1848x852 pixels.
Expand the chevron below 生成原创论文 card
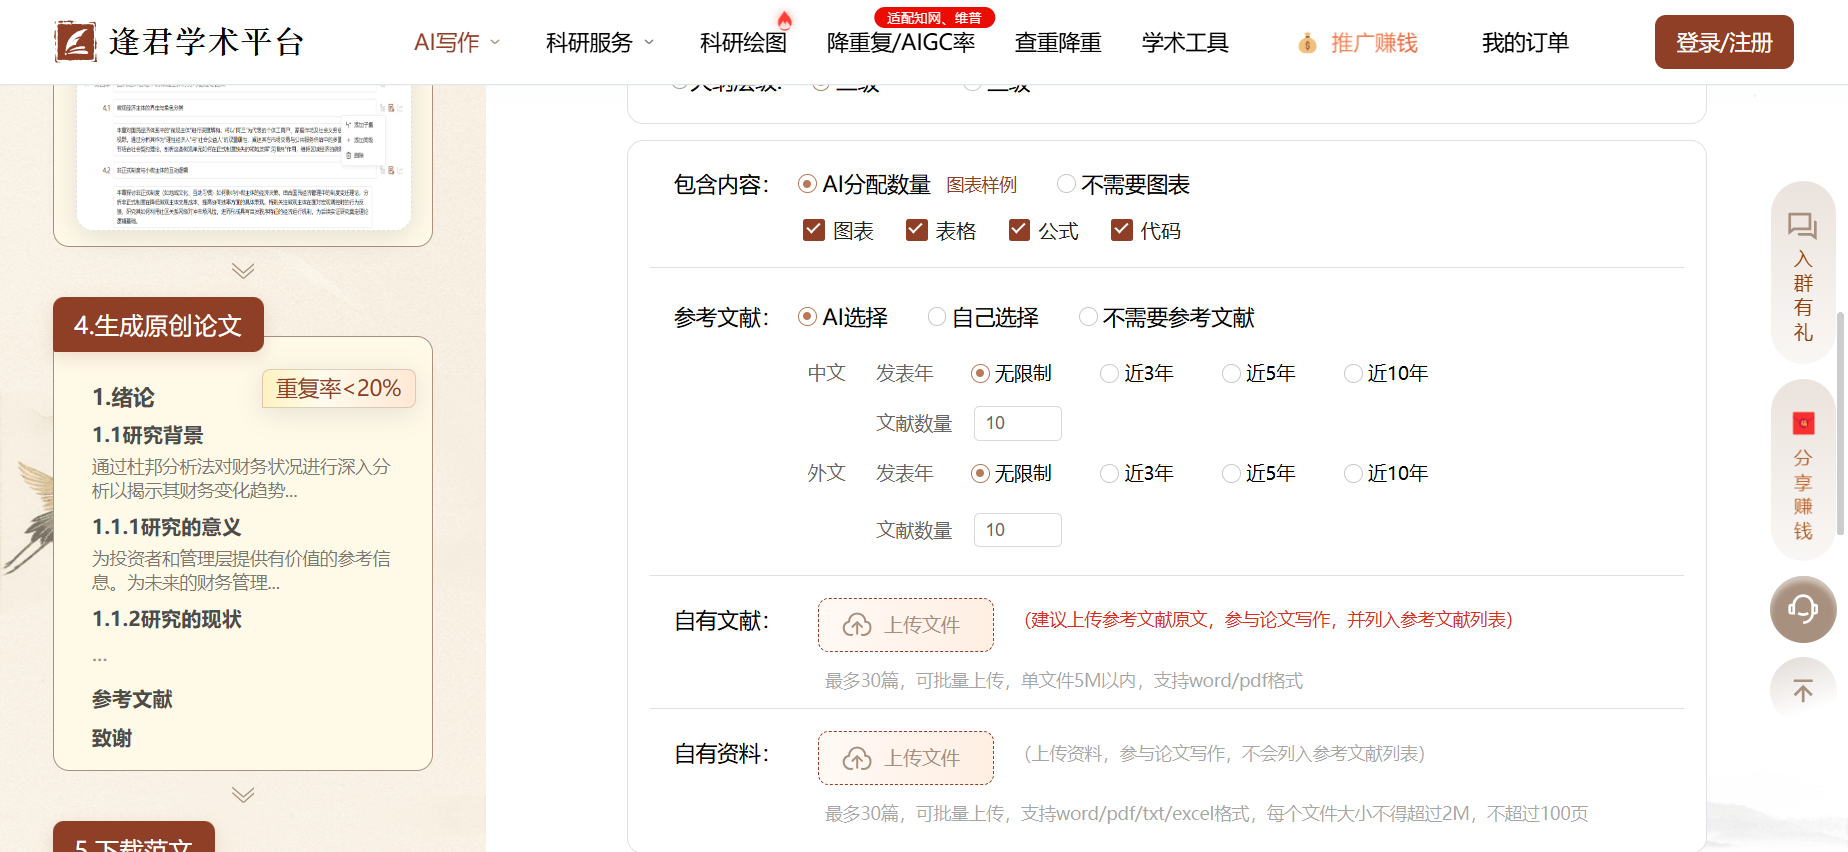pyautogui.click(x=243, y=795)
